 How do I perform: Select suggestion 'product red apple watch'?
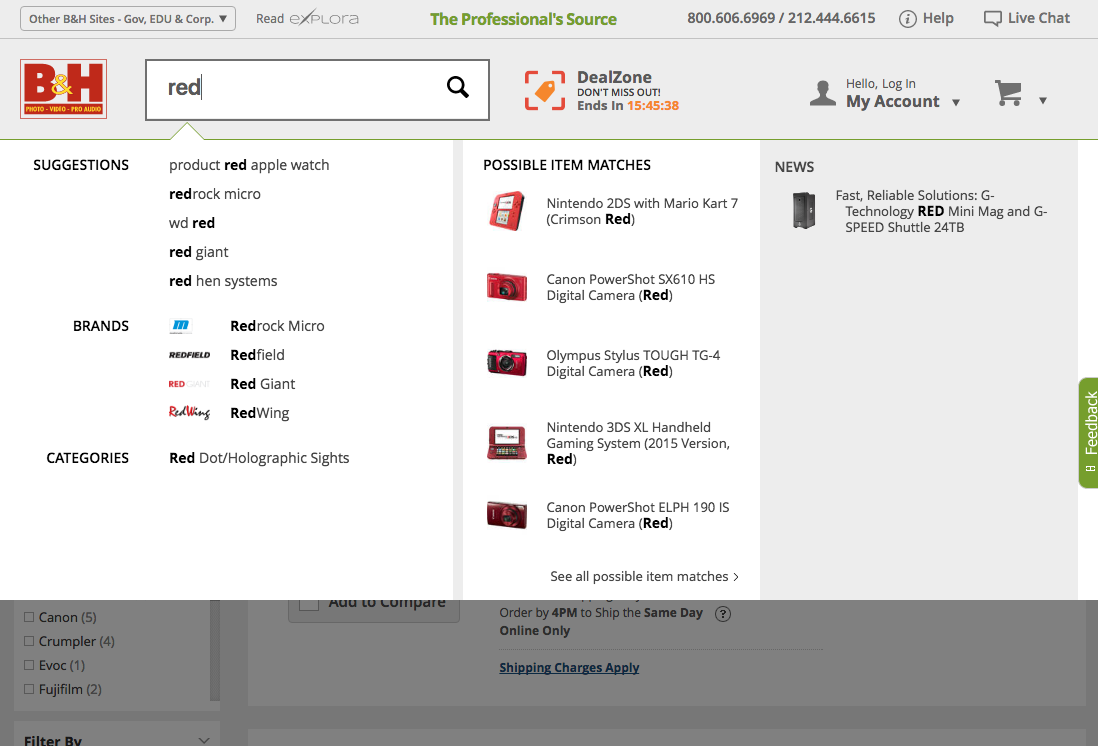click(x=249, y=165)
